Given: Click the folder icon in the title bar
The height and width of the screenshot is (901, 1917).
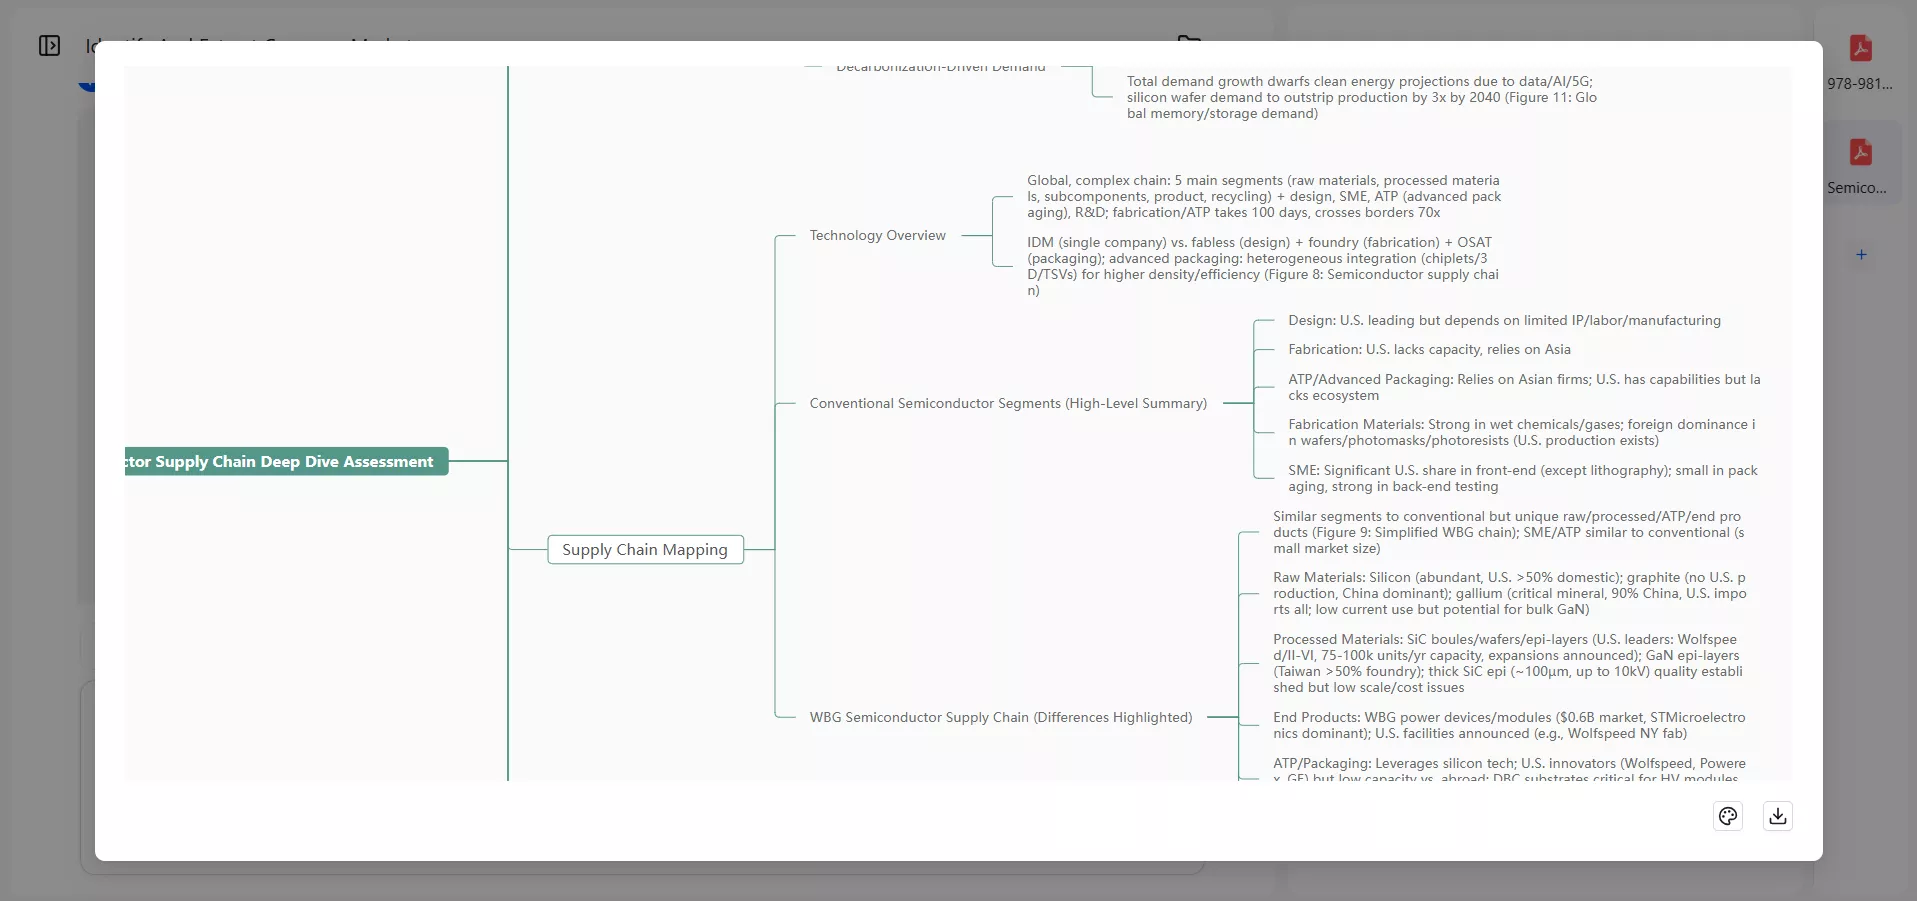Looking at the screenshot, I should (x=1189, y=42).
